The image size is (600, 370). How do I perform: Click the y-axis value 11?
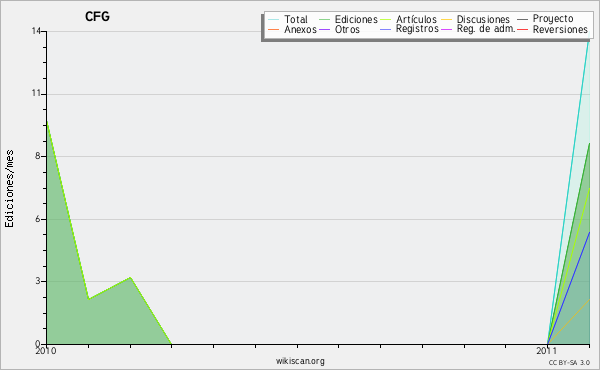click(36, 93)
